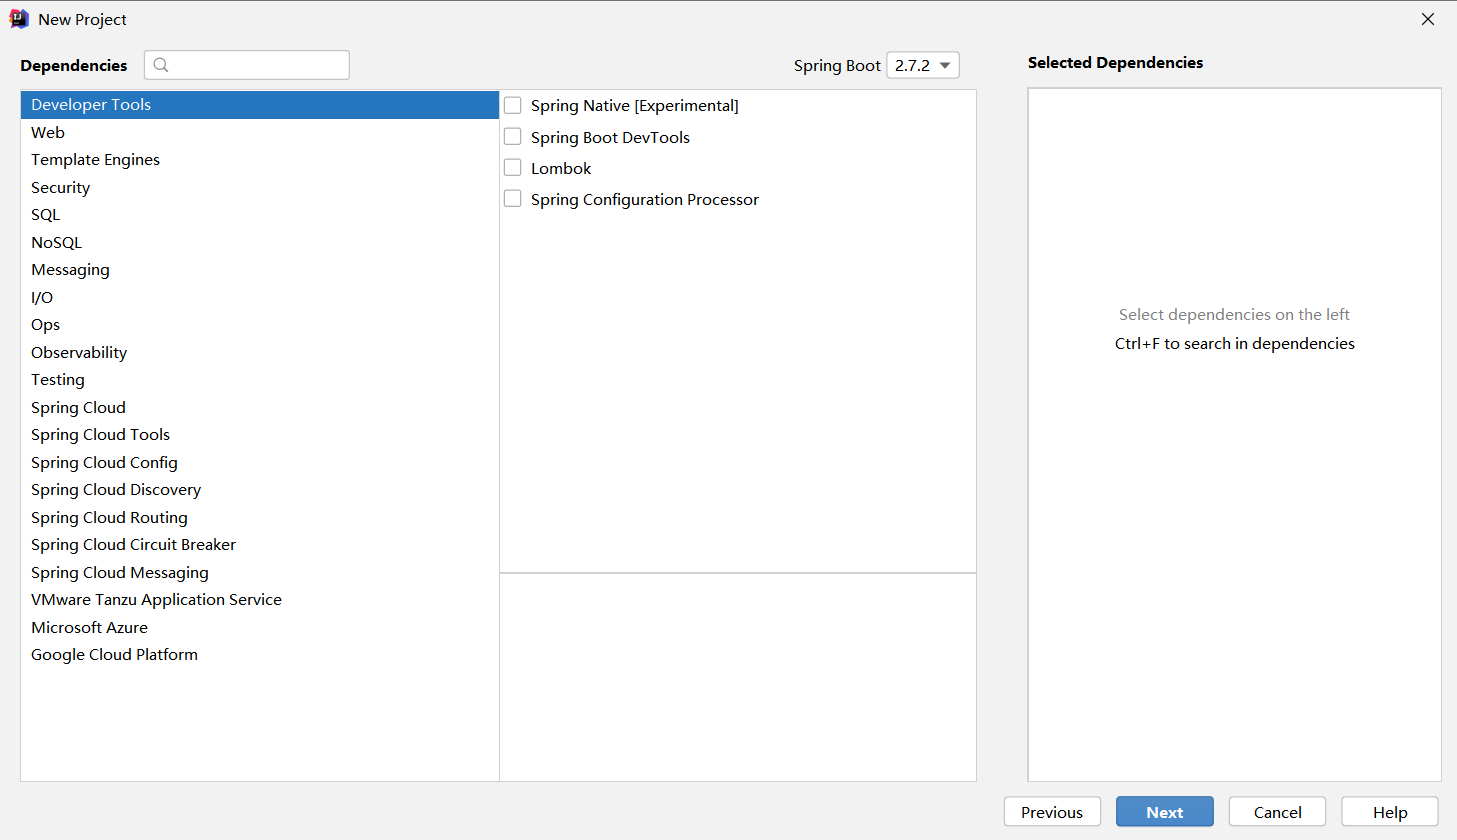Select the SQL category

point(260,215)
